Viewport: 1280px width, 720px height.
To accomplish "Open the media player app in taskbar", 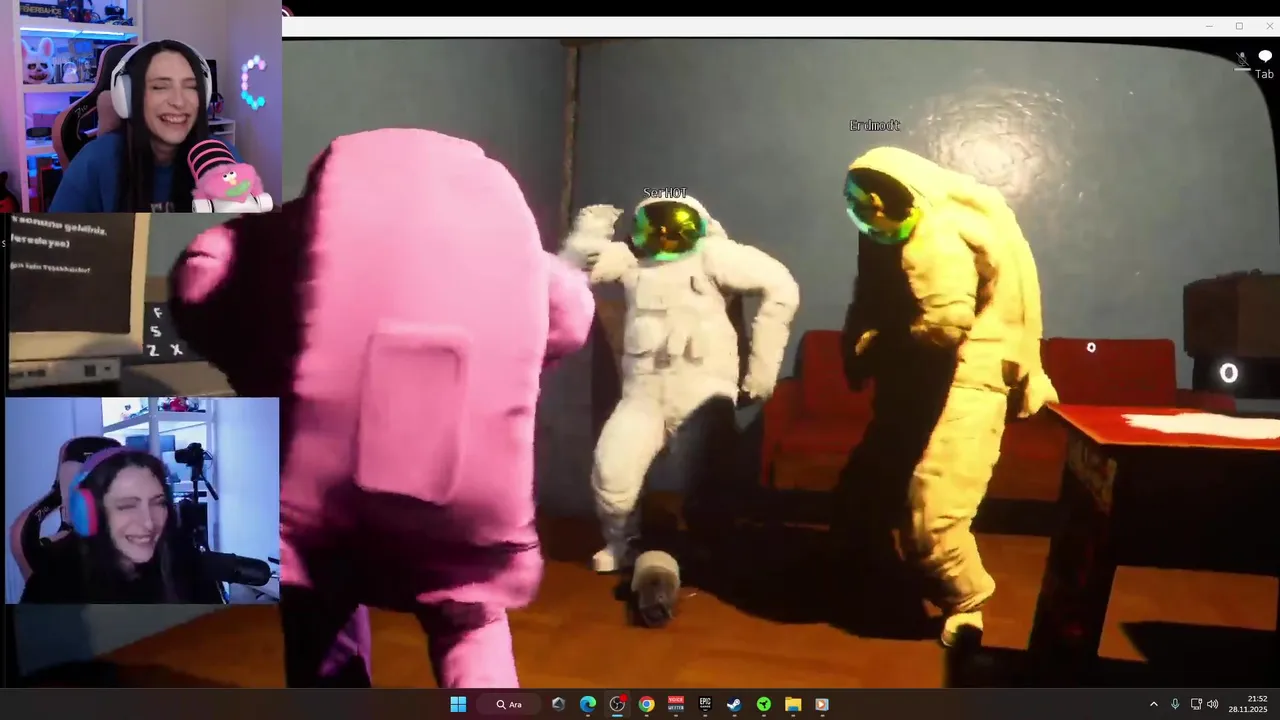I will [x=822, y=704].
